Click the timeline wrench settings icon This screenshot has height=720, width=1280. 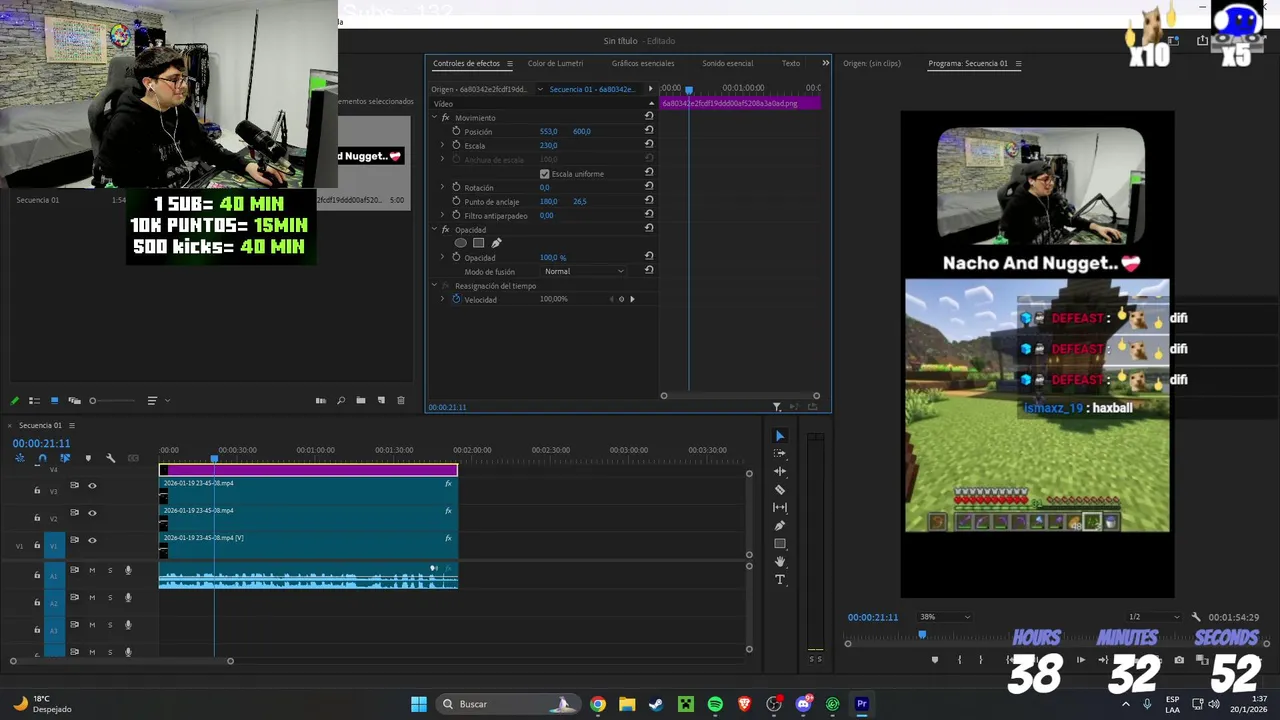tap(110, 458)
